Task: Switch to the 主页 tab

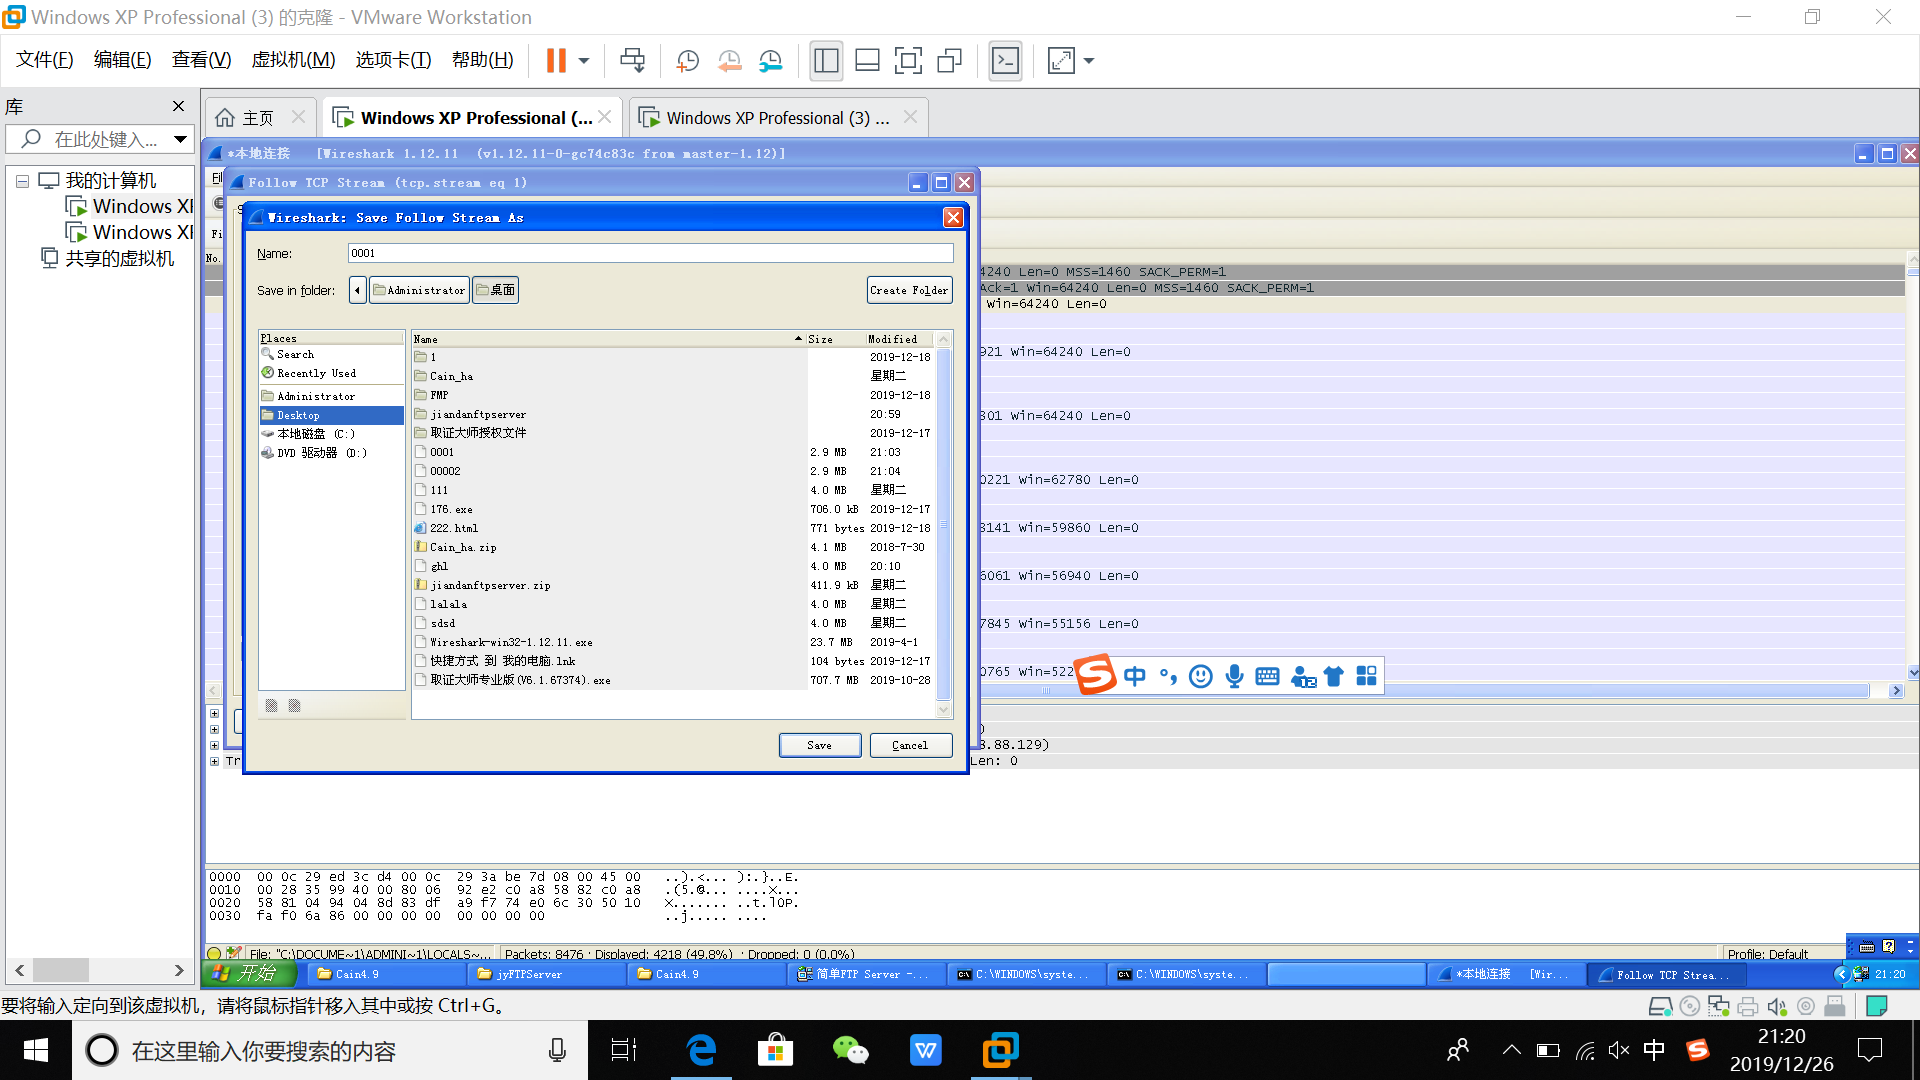Action: pos(245,118)
